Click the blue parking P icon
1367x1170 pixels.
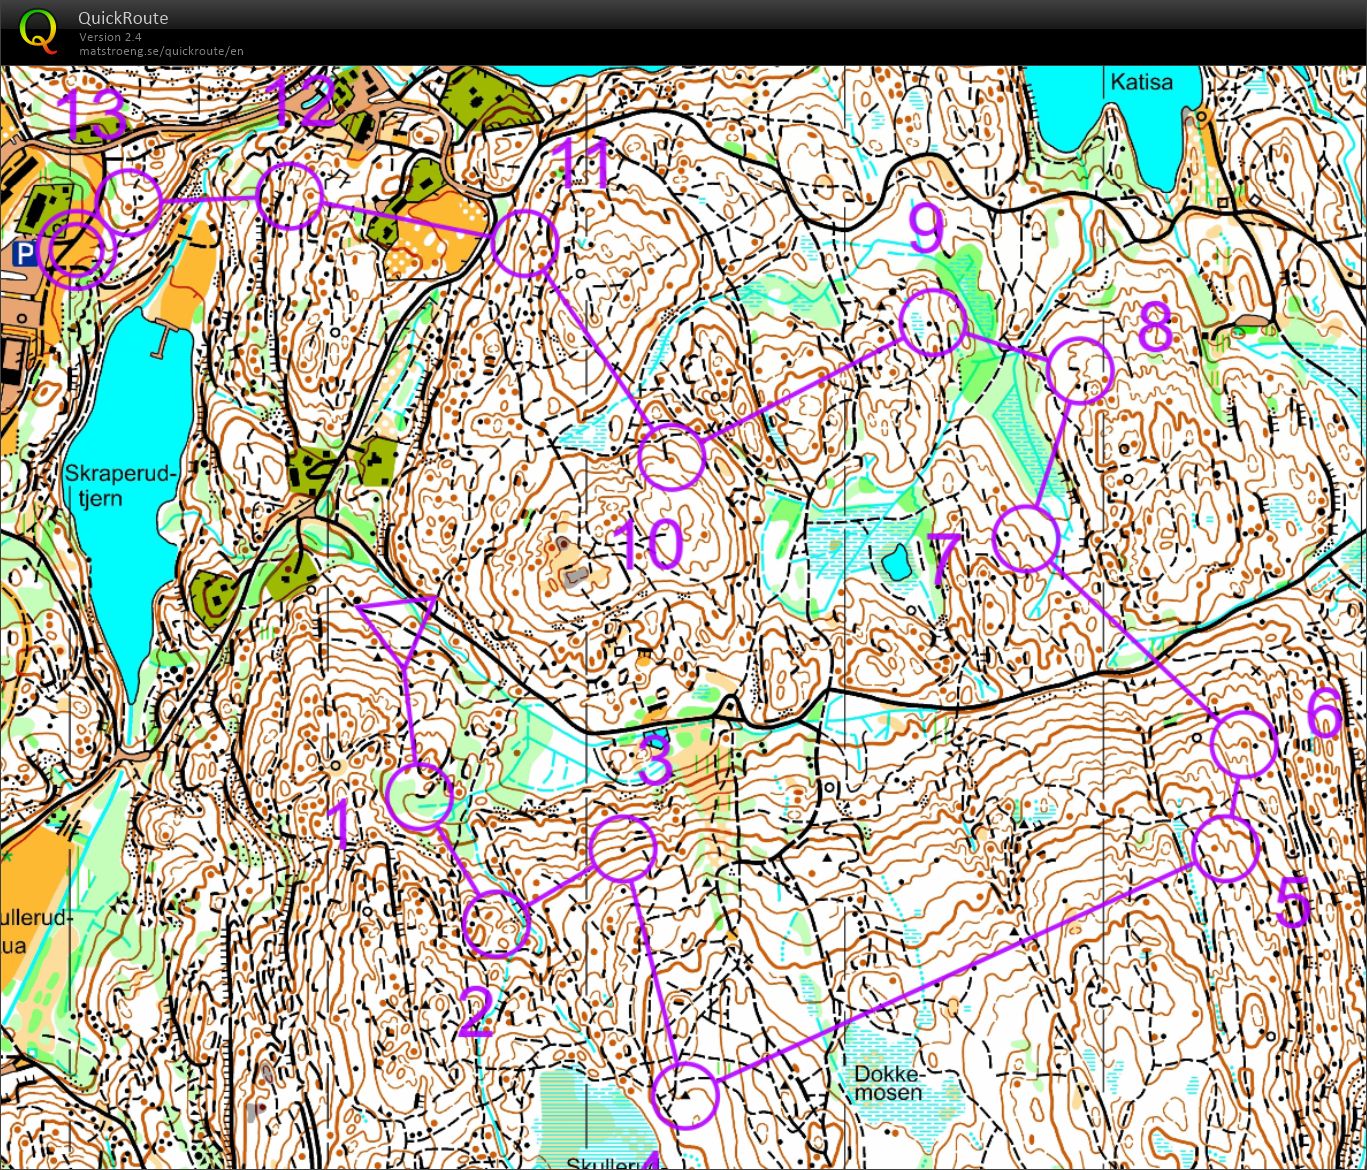(x=23, y=256)
